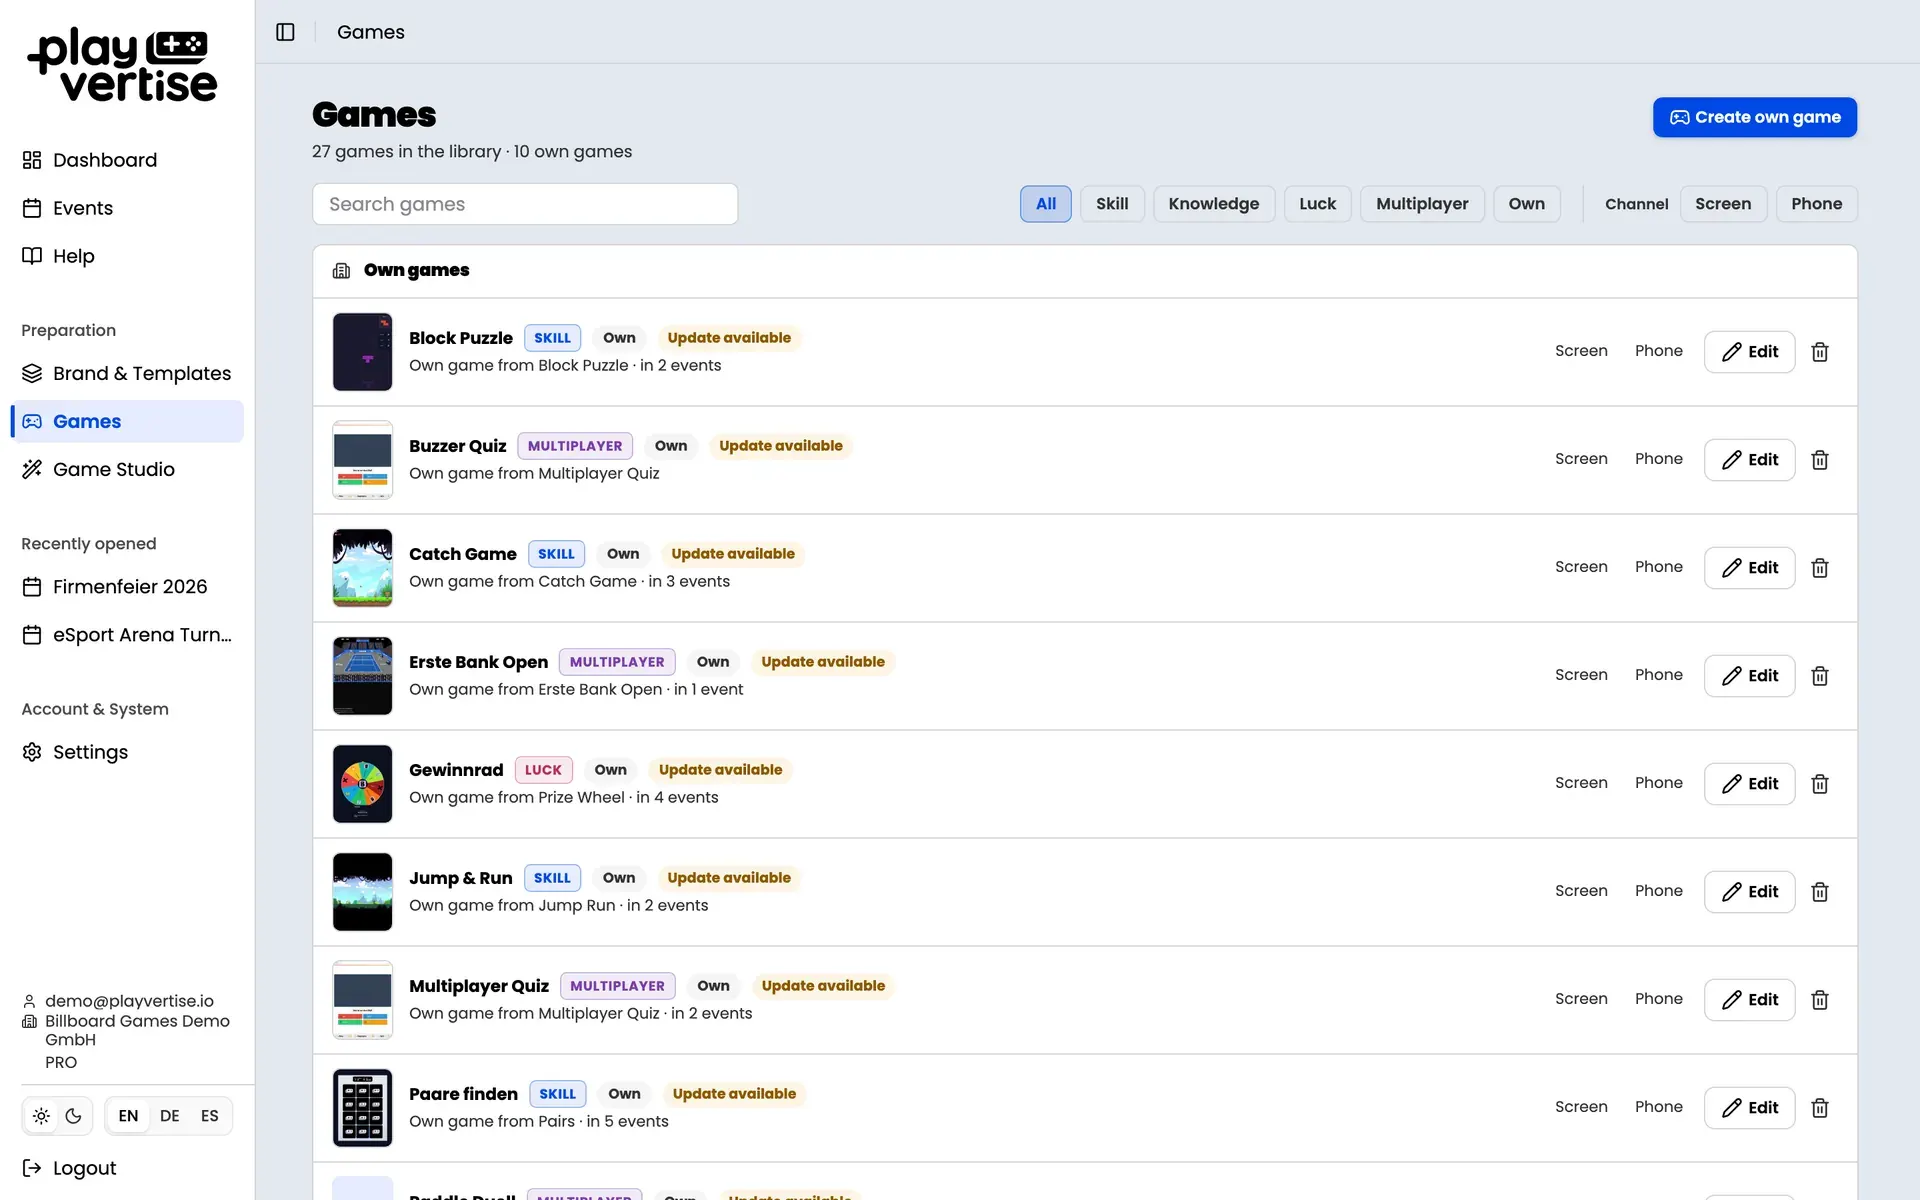
Task: Filter games by Knowledge
Action: click(1214, 204)
